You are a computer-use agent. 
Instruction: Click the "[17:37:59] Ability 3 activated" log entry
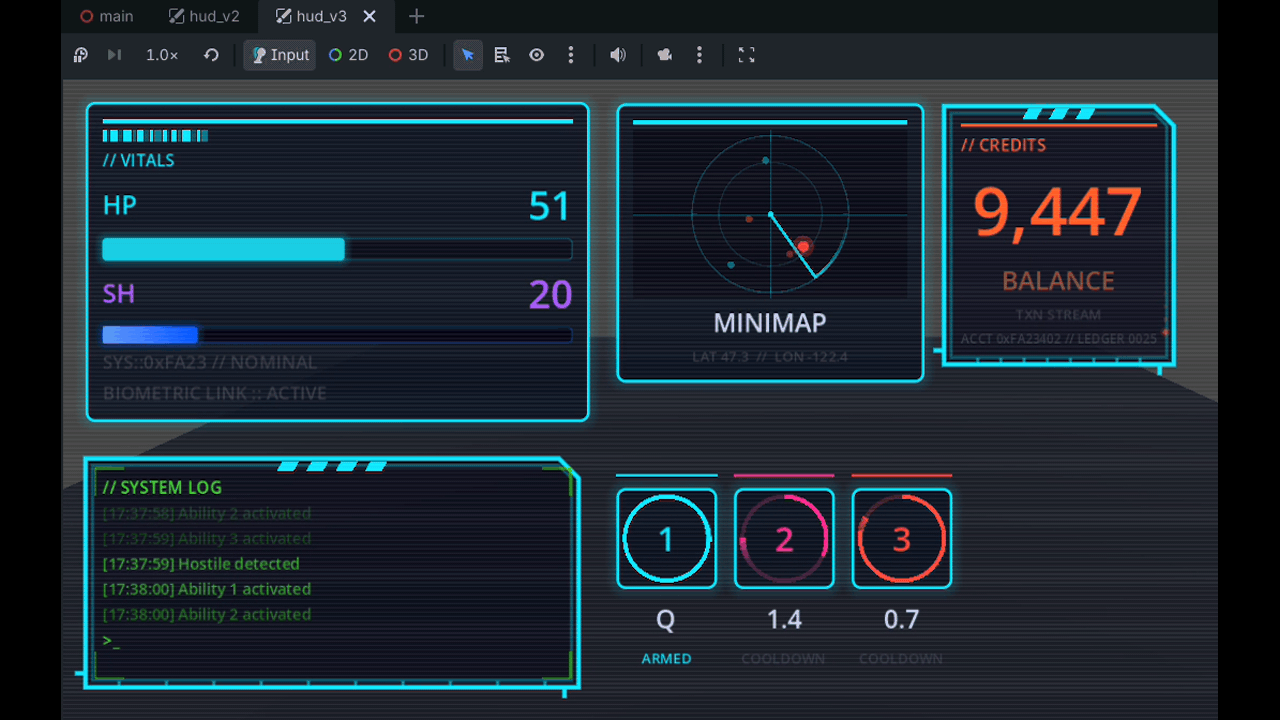point(207,539)
